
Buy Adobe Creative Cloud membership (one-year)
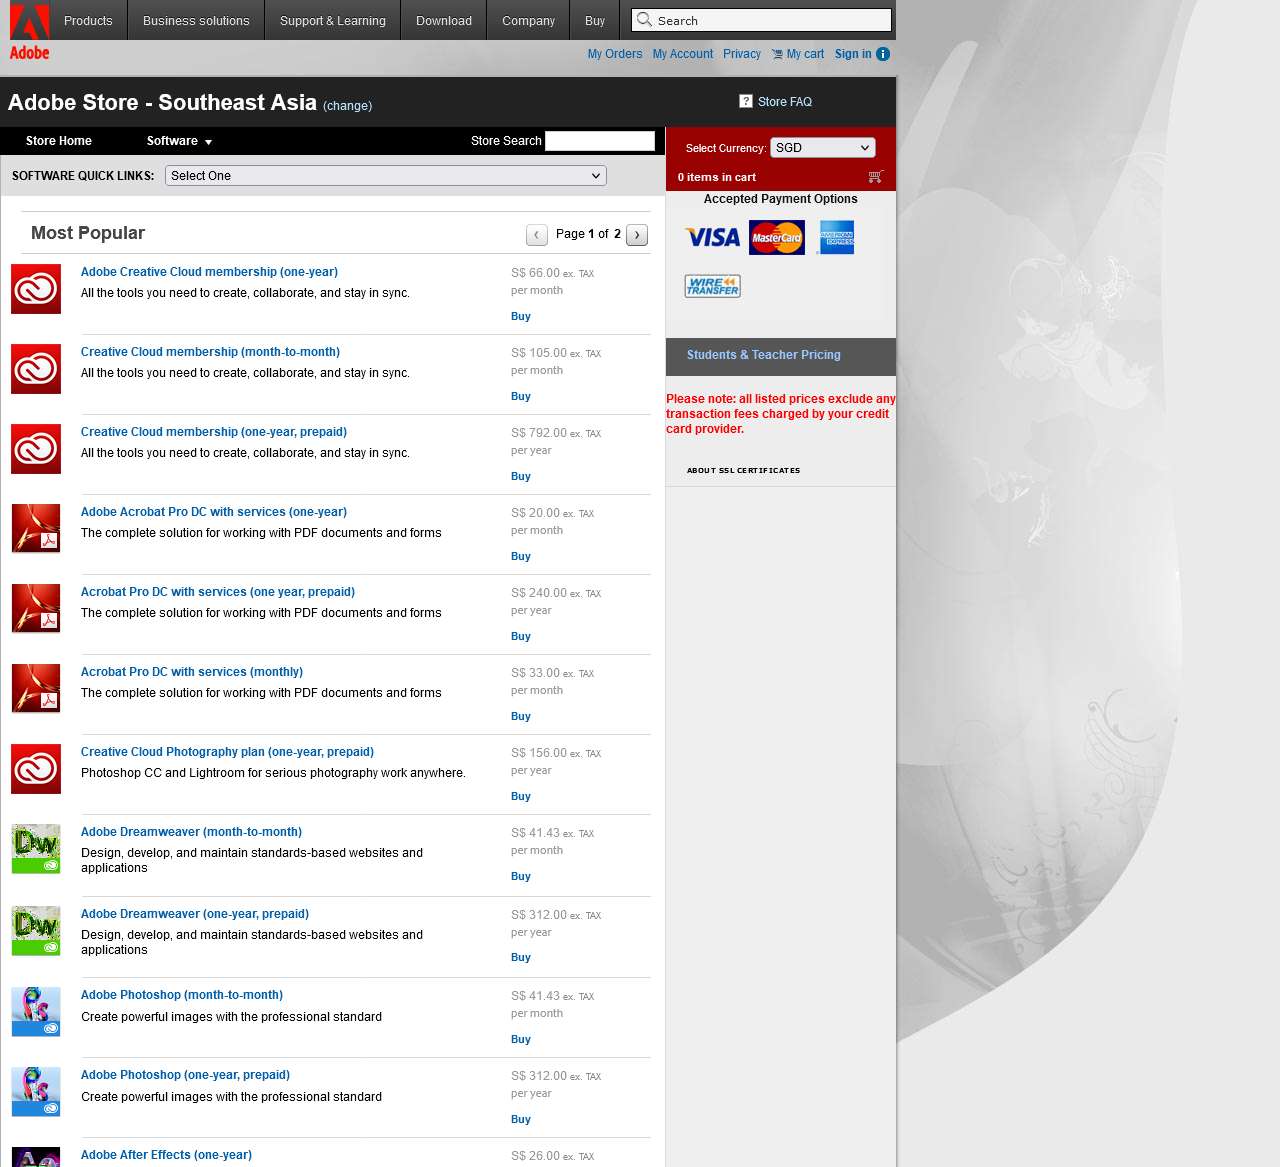521,316
